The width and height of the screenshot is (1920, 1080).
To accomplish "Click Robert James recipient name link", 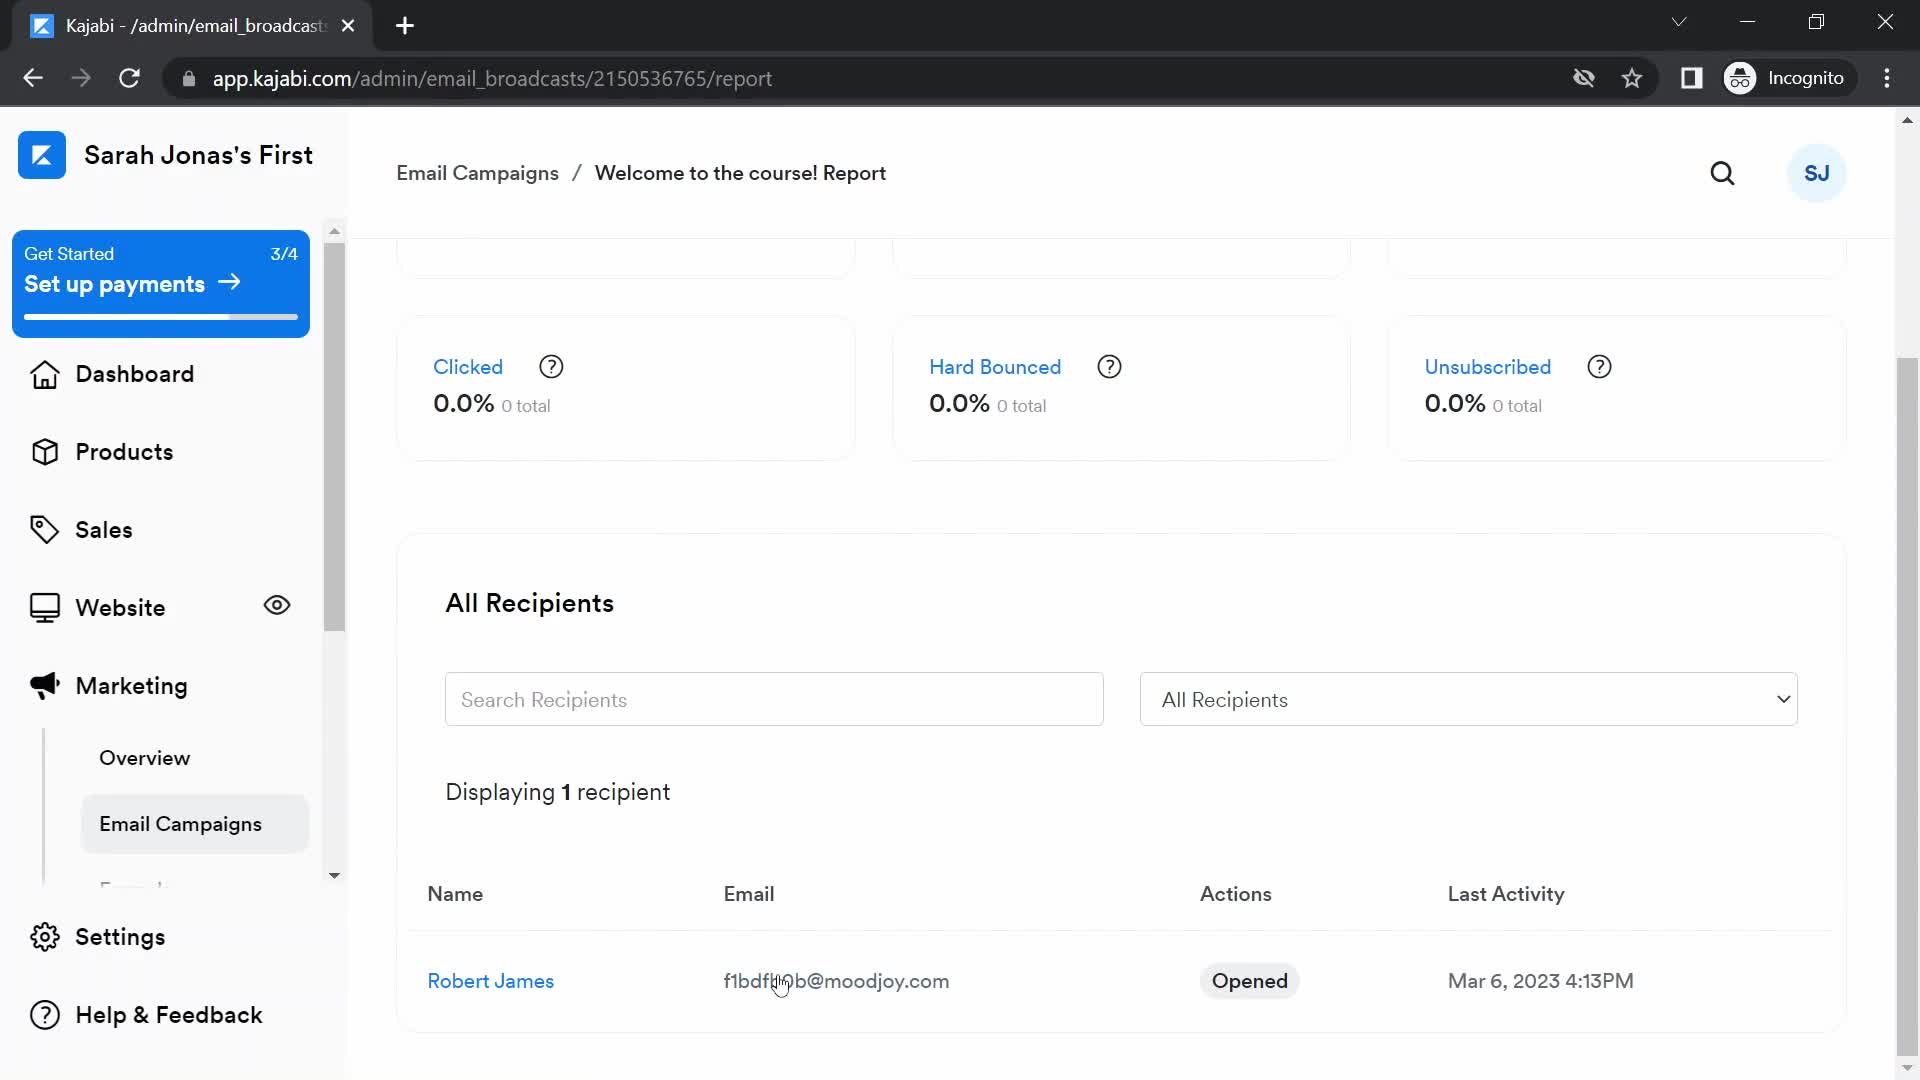I will 491,981.
